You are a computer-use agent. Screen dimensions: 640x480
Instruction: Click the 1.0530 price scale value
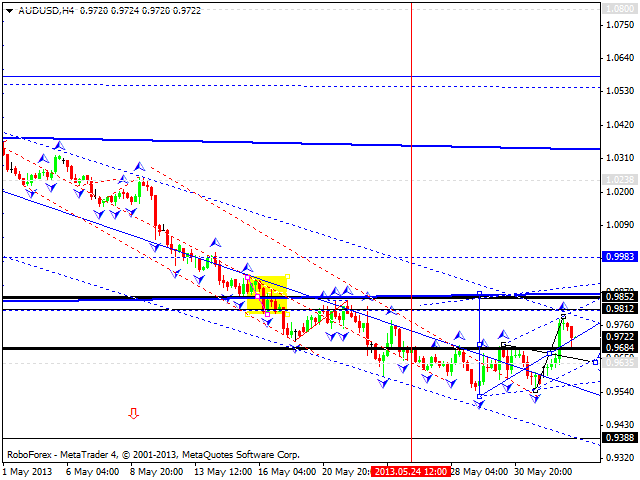(620, 91)
